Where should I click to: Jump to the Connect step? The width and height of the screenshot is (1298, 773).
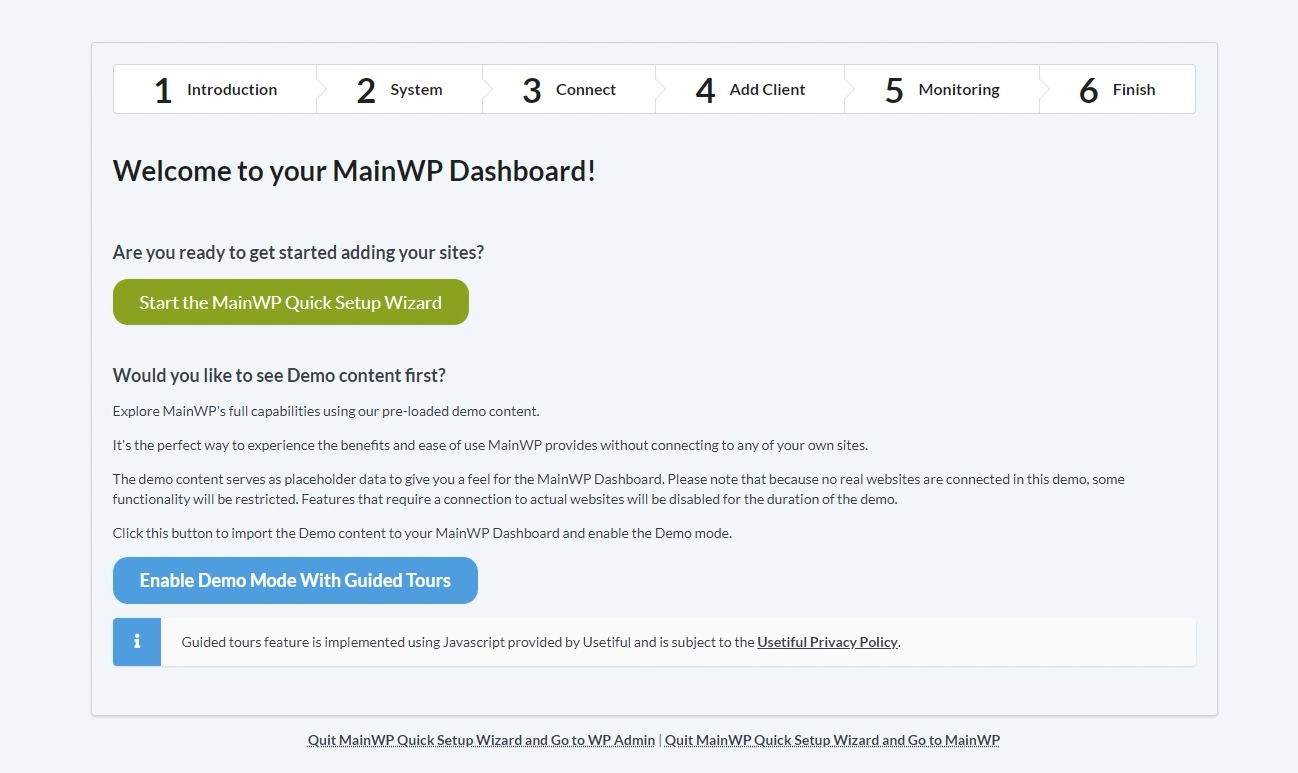(x=586, y=89)
